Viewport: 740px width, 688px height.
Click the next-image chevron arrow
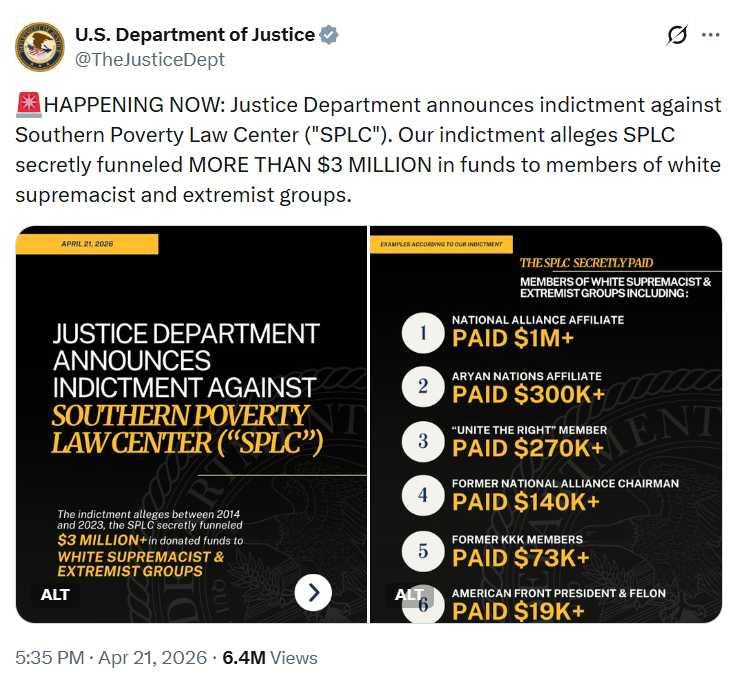(x=313, y=593)
